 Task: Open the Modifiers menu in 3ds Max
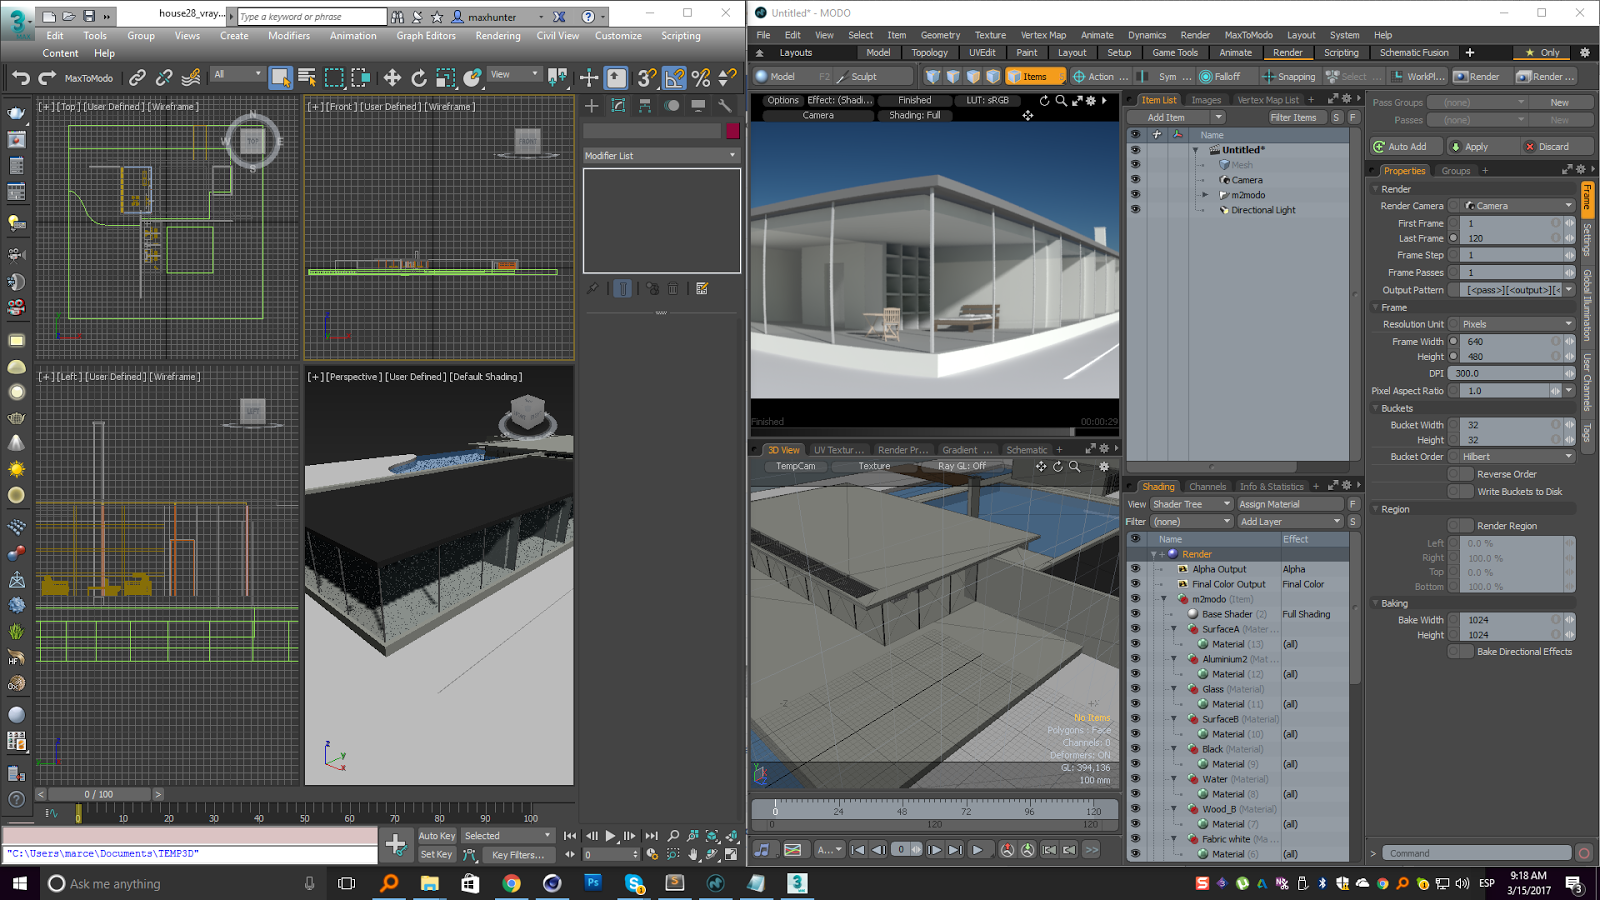pyautogui.click(x=289, y=36)
